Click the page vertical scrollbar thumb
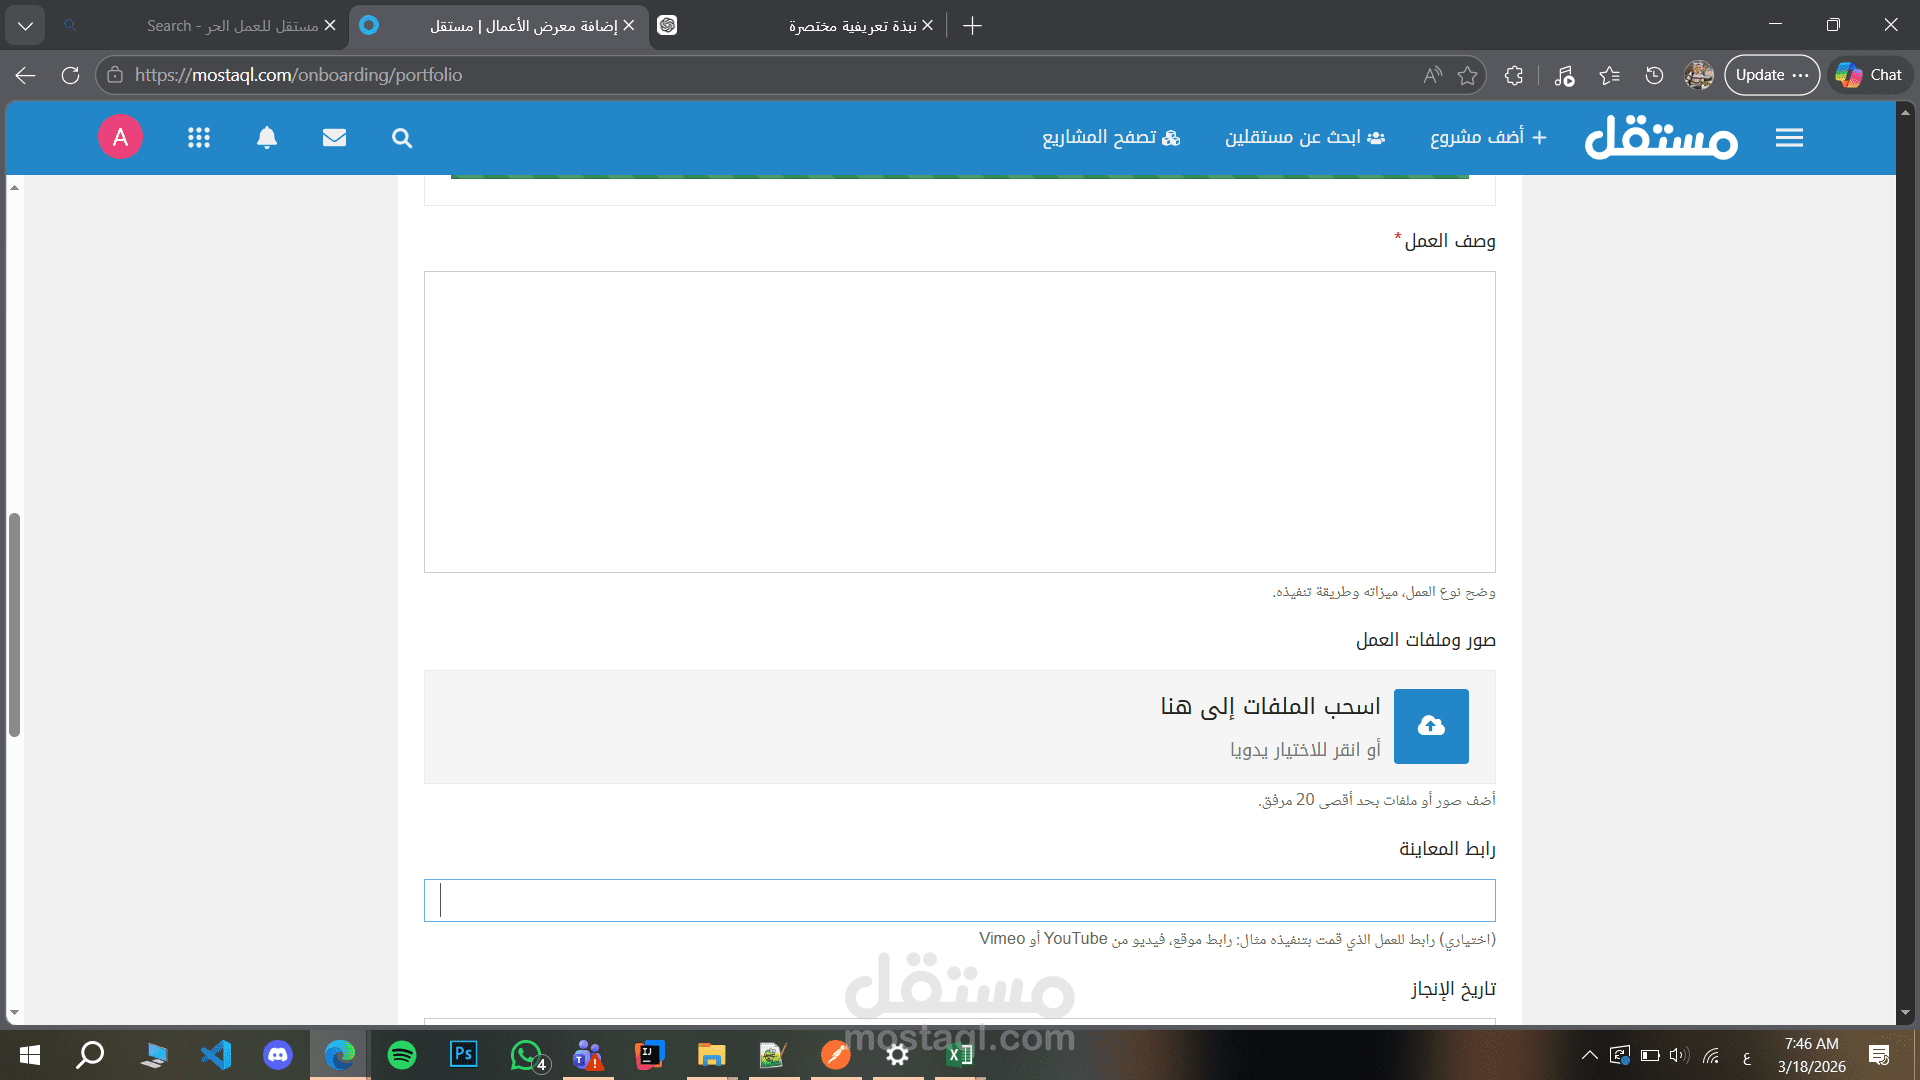This screenshot has height=1080, width=1920. (x=14, y=625)
